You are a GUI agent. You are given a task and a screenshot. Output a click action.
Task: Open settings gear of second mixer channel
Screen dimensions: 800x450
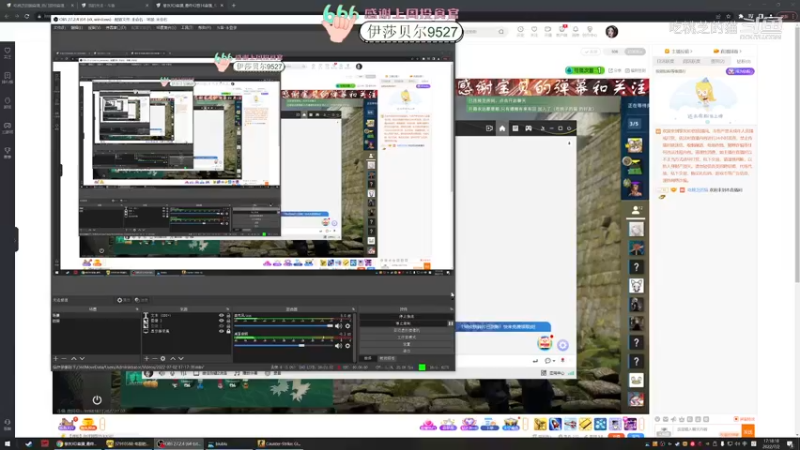pos(347,346)
